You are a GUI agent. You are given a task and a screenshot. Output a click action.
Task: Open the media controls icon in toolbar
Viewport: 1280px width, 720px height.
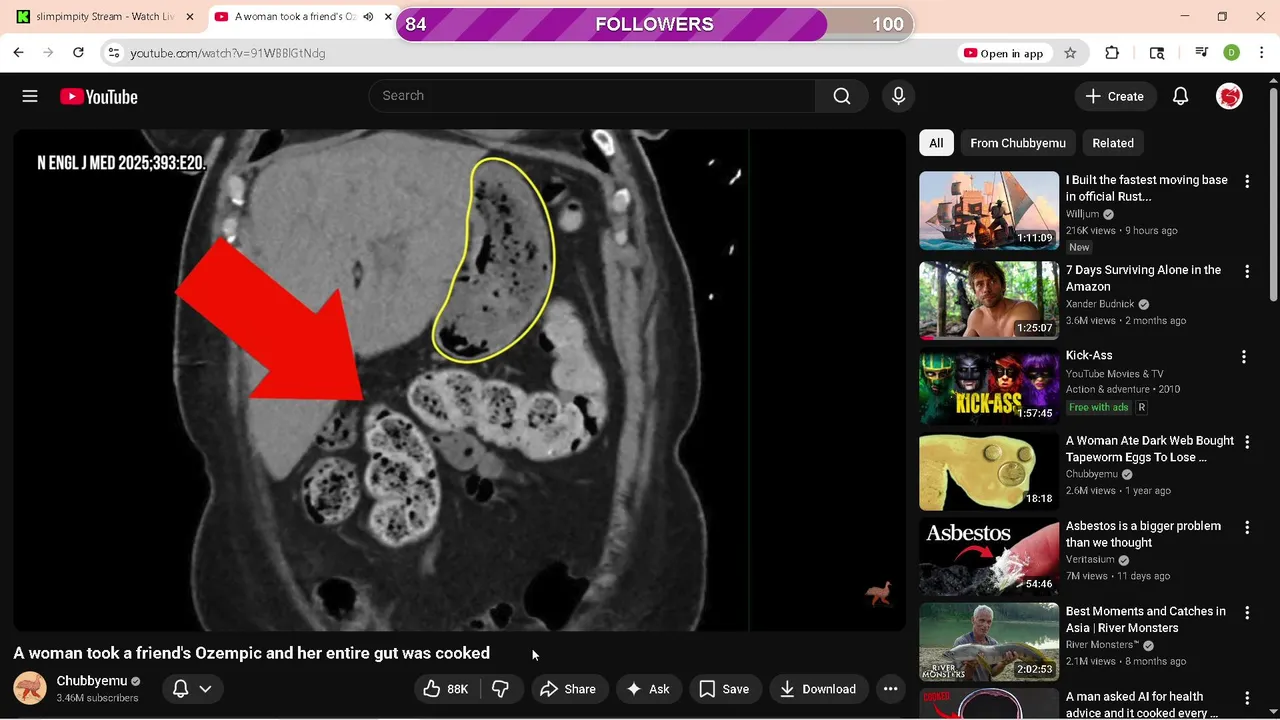coord(1202,53)
